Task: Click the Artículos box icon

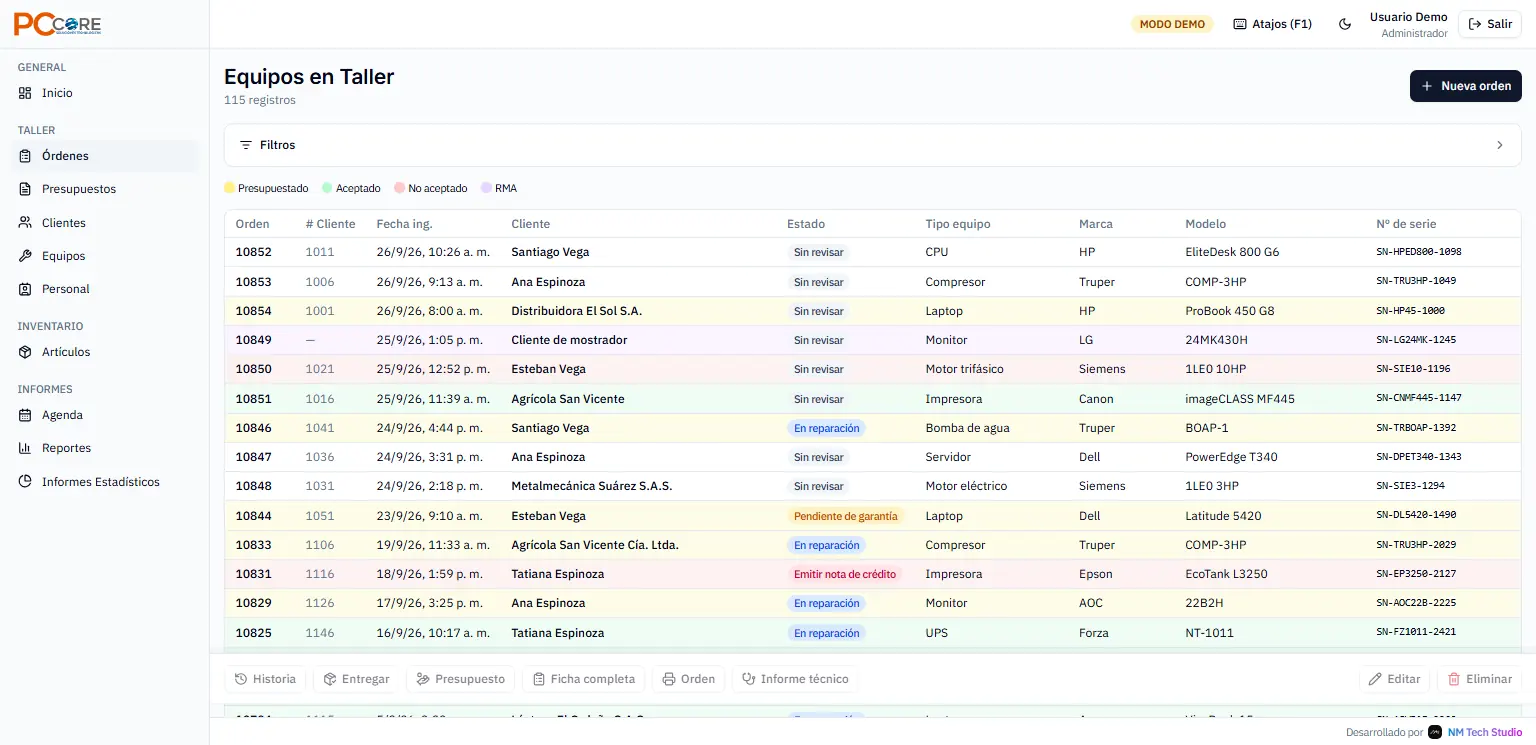Action: point(25,352)
